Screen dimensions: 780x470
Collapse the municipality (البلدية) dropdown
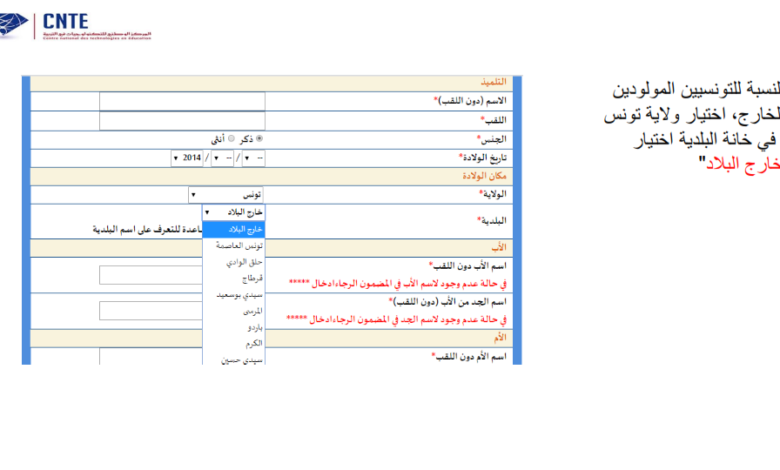click(233, 212)
